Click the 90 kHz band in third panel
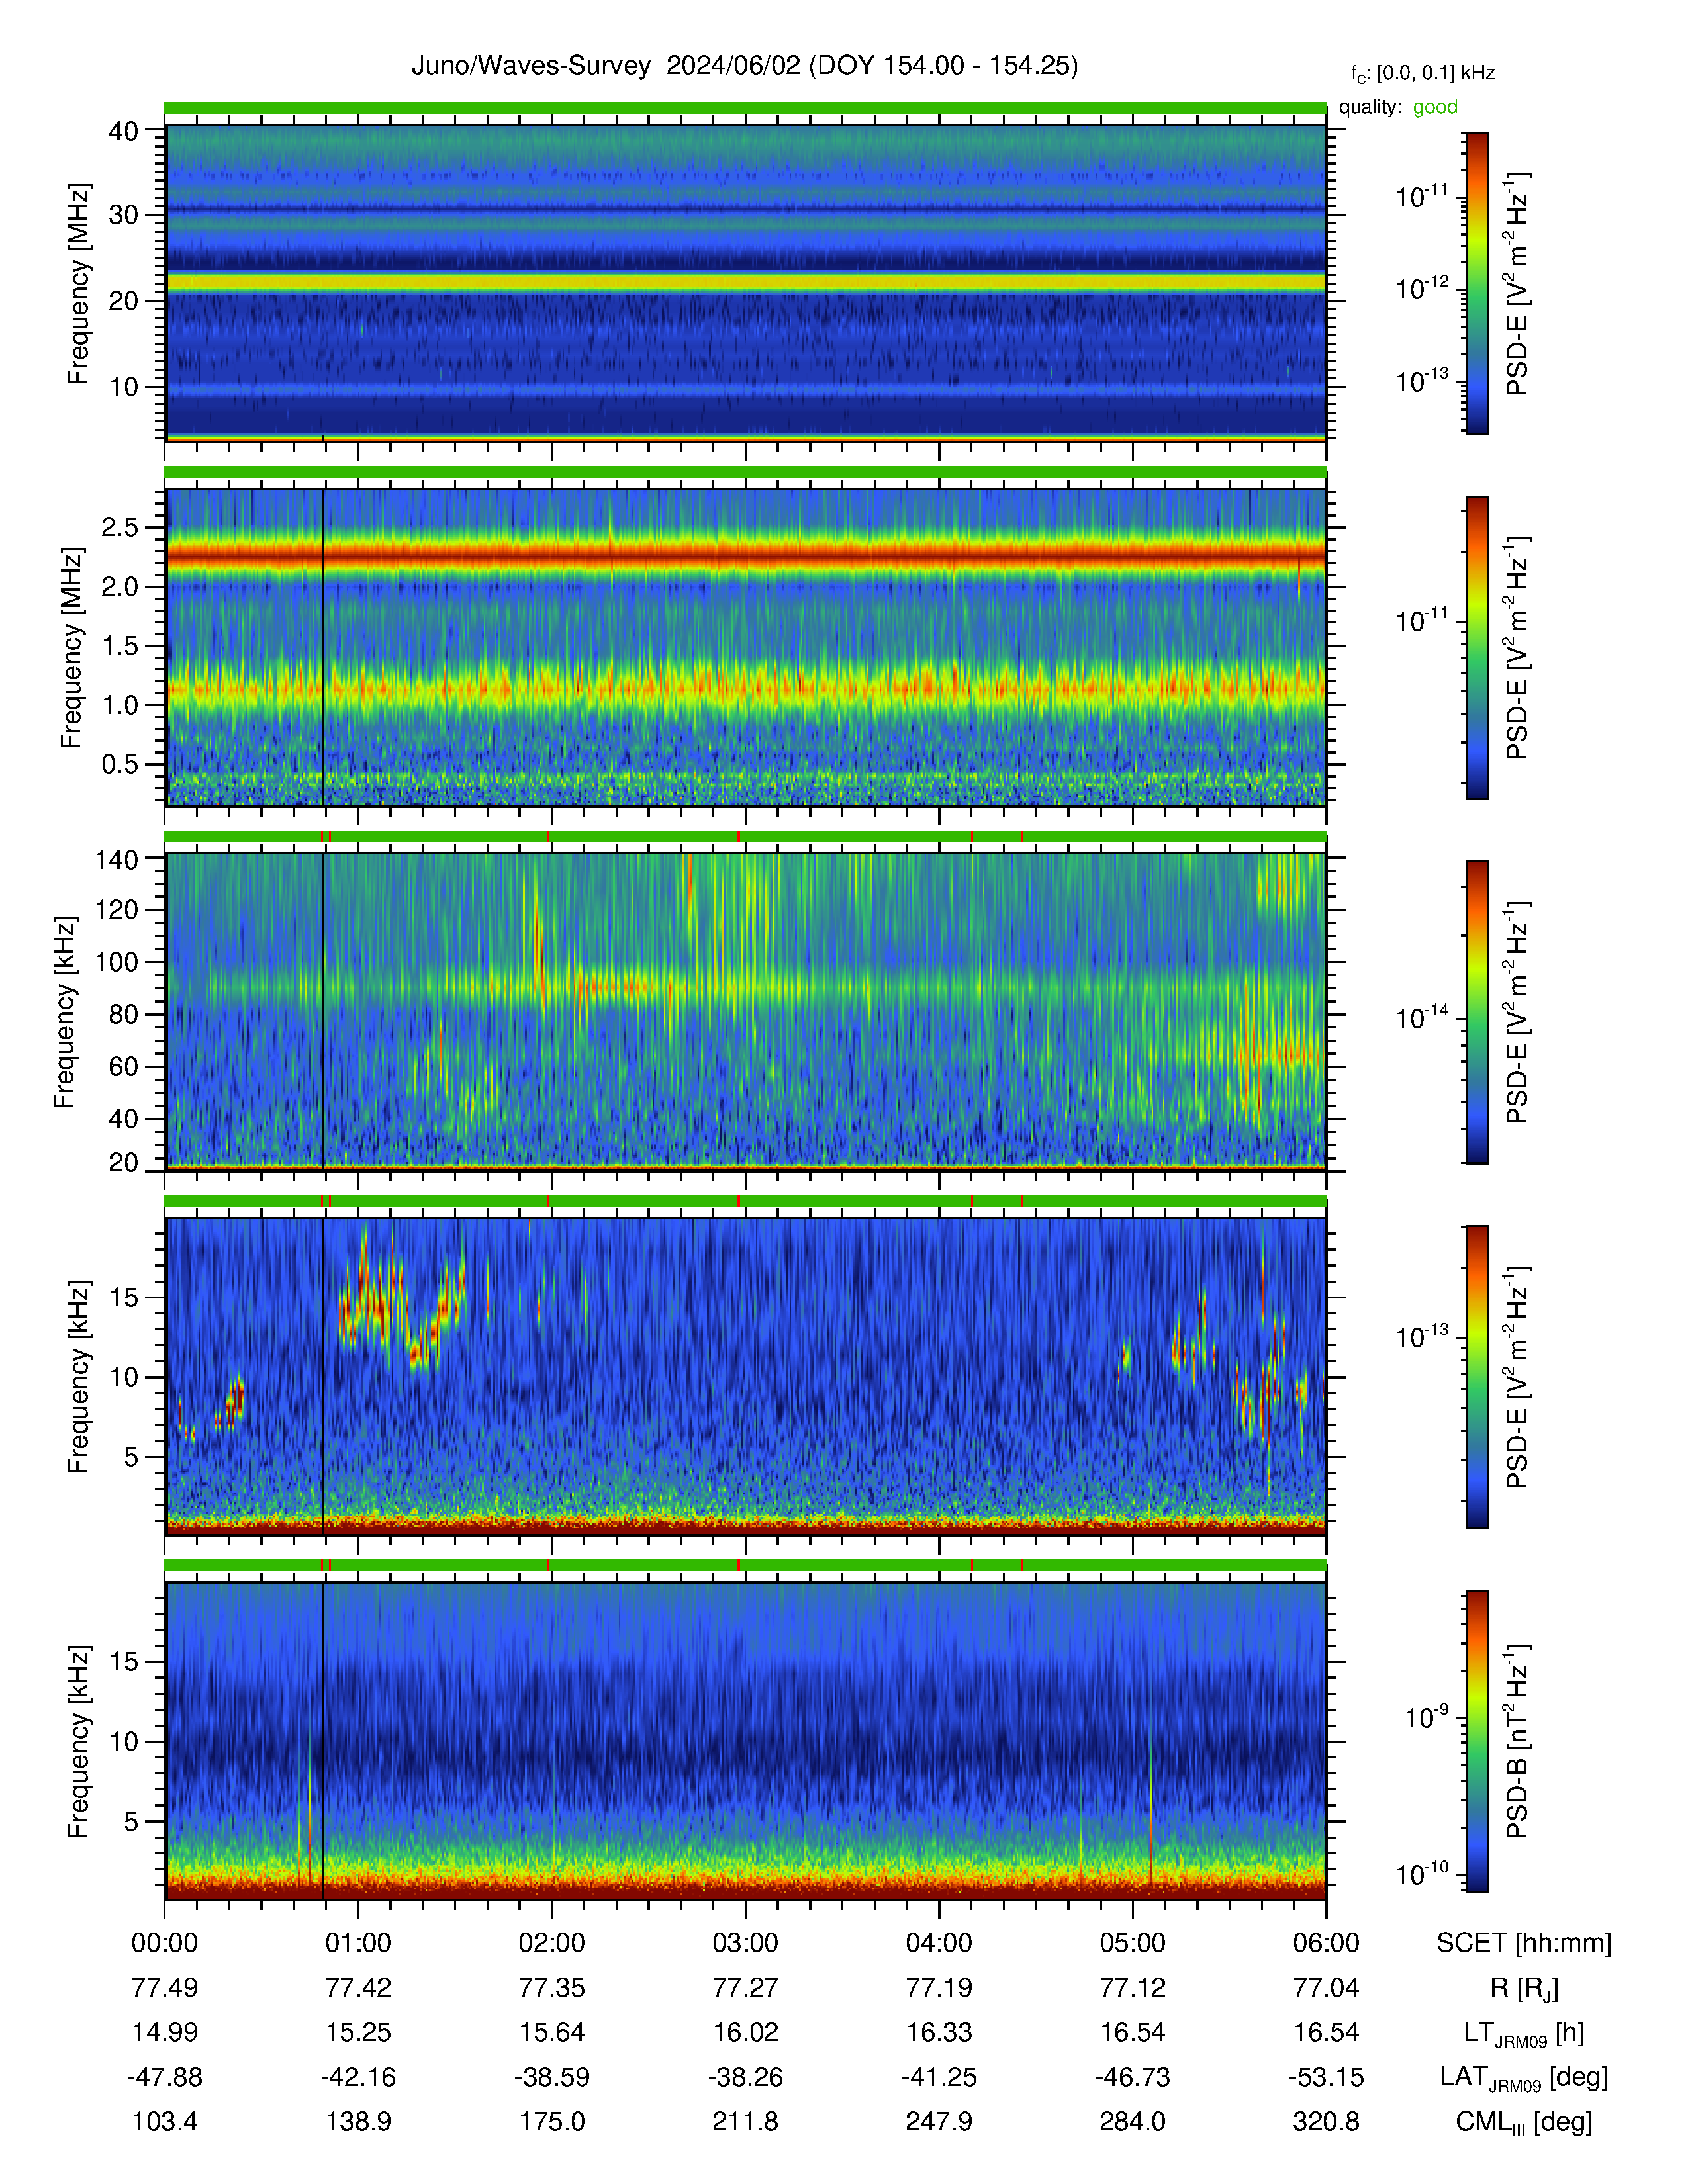Viewport: 1688px width, 2184px height. coord(745,988)
